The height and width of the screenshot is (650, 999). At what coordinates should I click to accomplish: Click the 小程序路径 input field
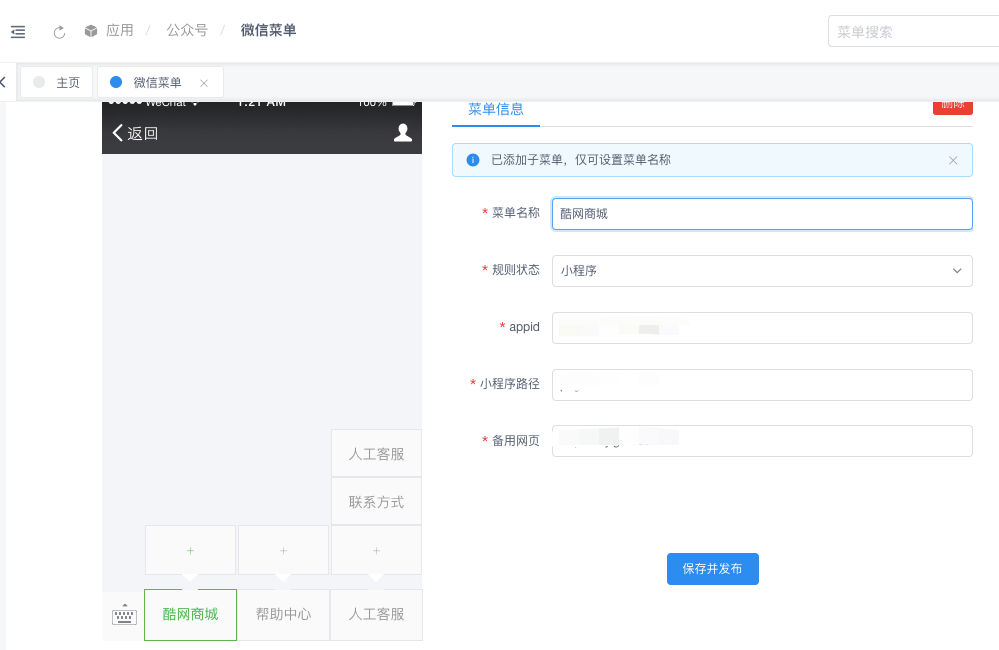click(762, 385)
